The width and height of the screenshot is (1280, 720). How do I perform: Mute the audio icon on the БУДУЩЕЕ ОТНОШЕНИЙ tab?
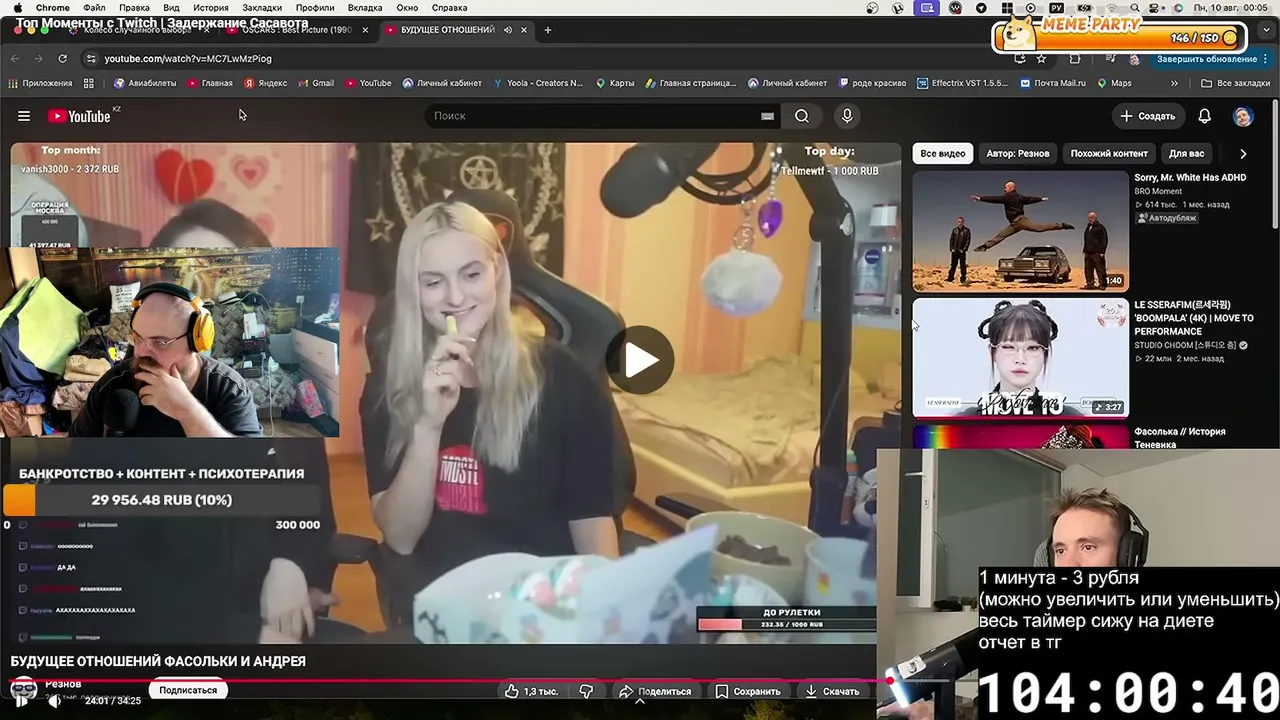click(508, 30)
